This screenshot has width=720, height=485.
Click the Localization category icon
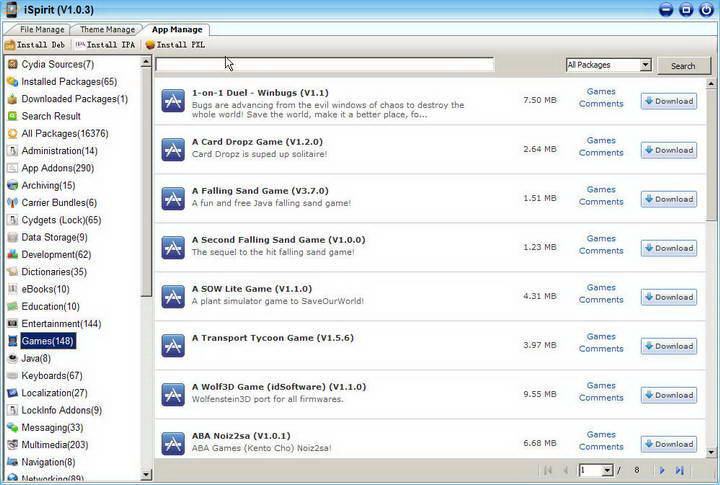(x=12, y=393)
